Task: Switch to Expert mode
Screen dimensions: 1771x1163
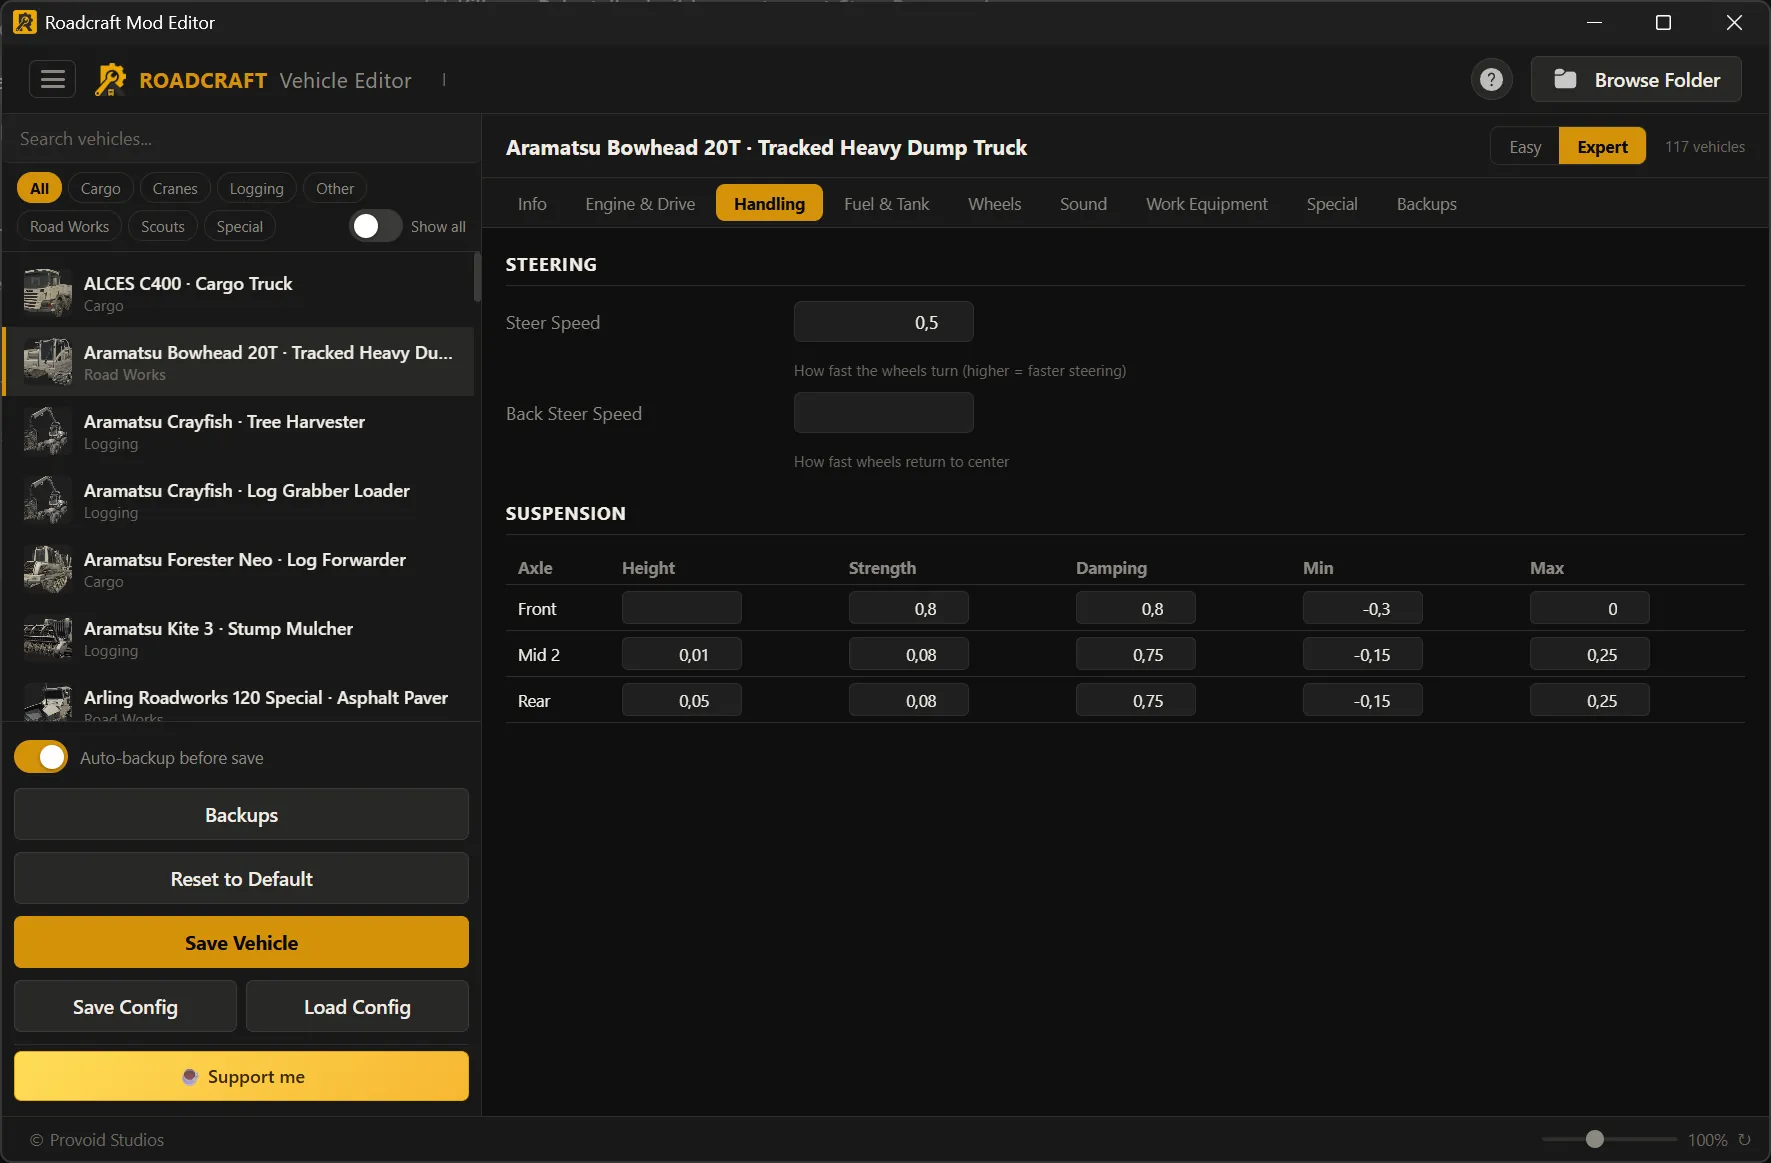Action: [x=1602, y=147]
